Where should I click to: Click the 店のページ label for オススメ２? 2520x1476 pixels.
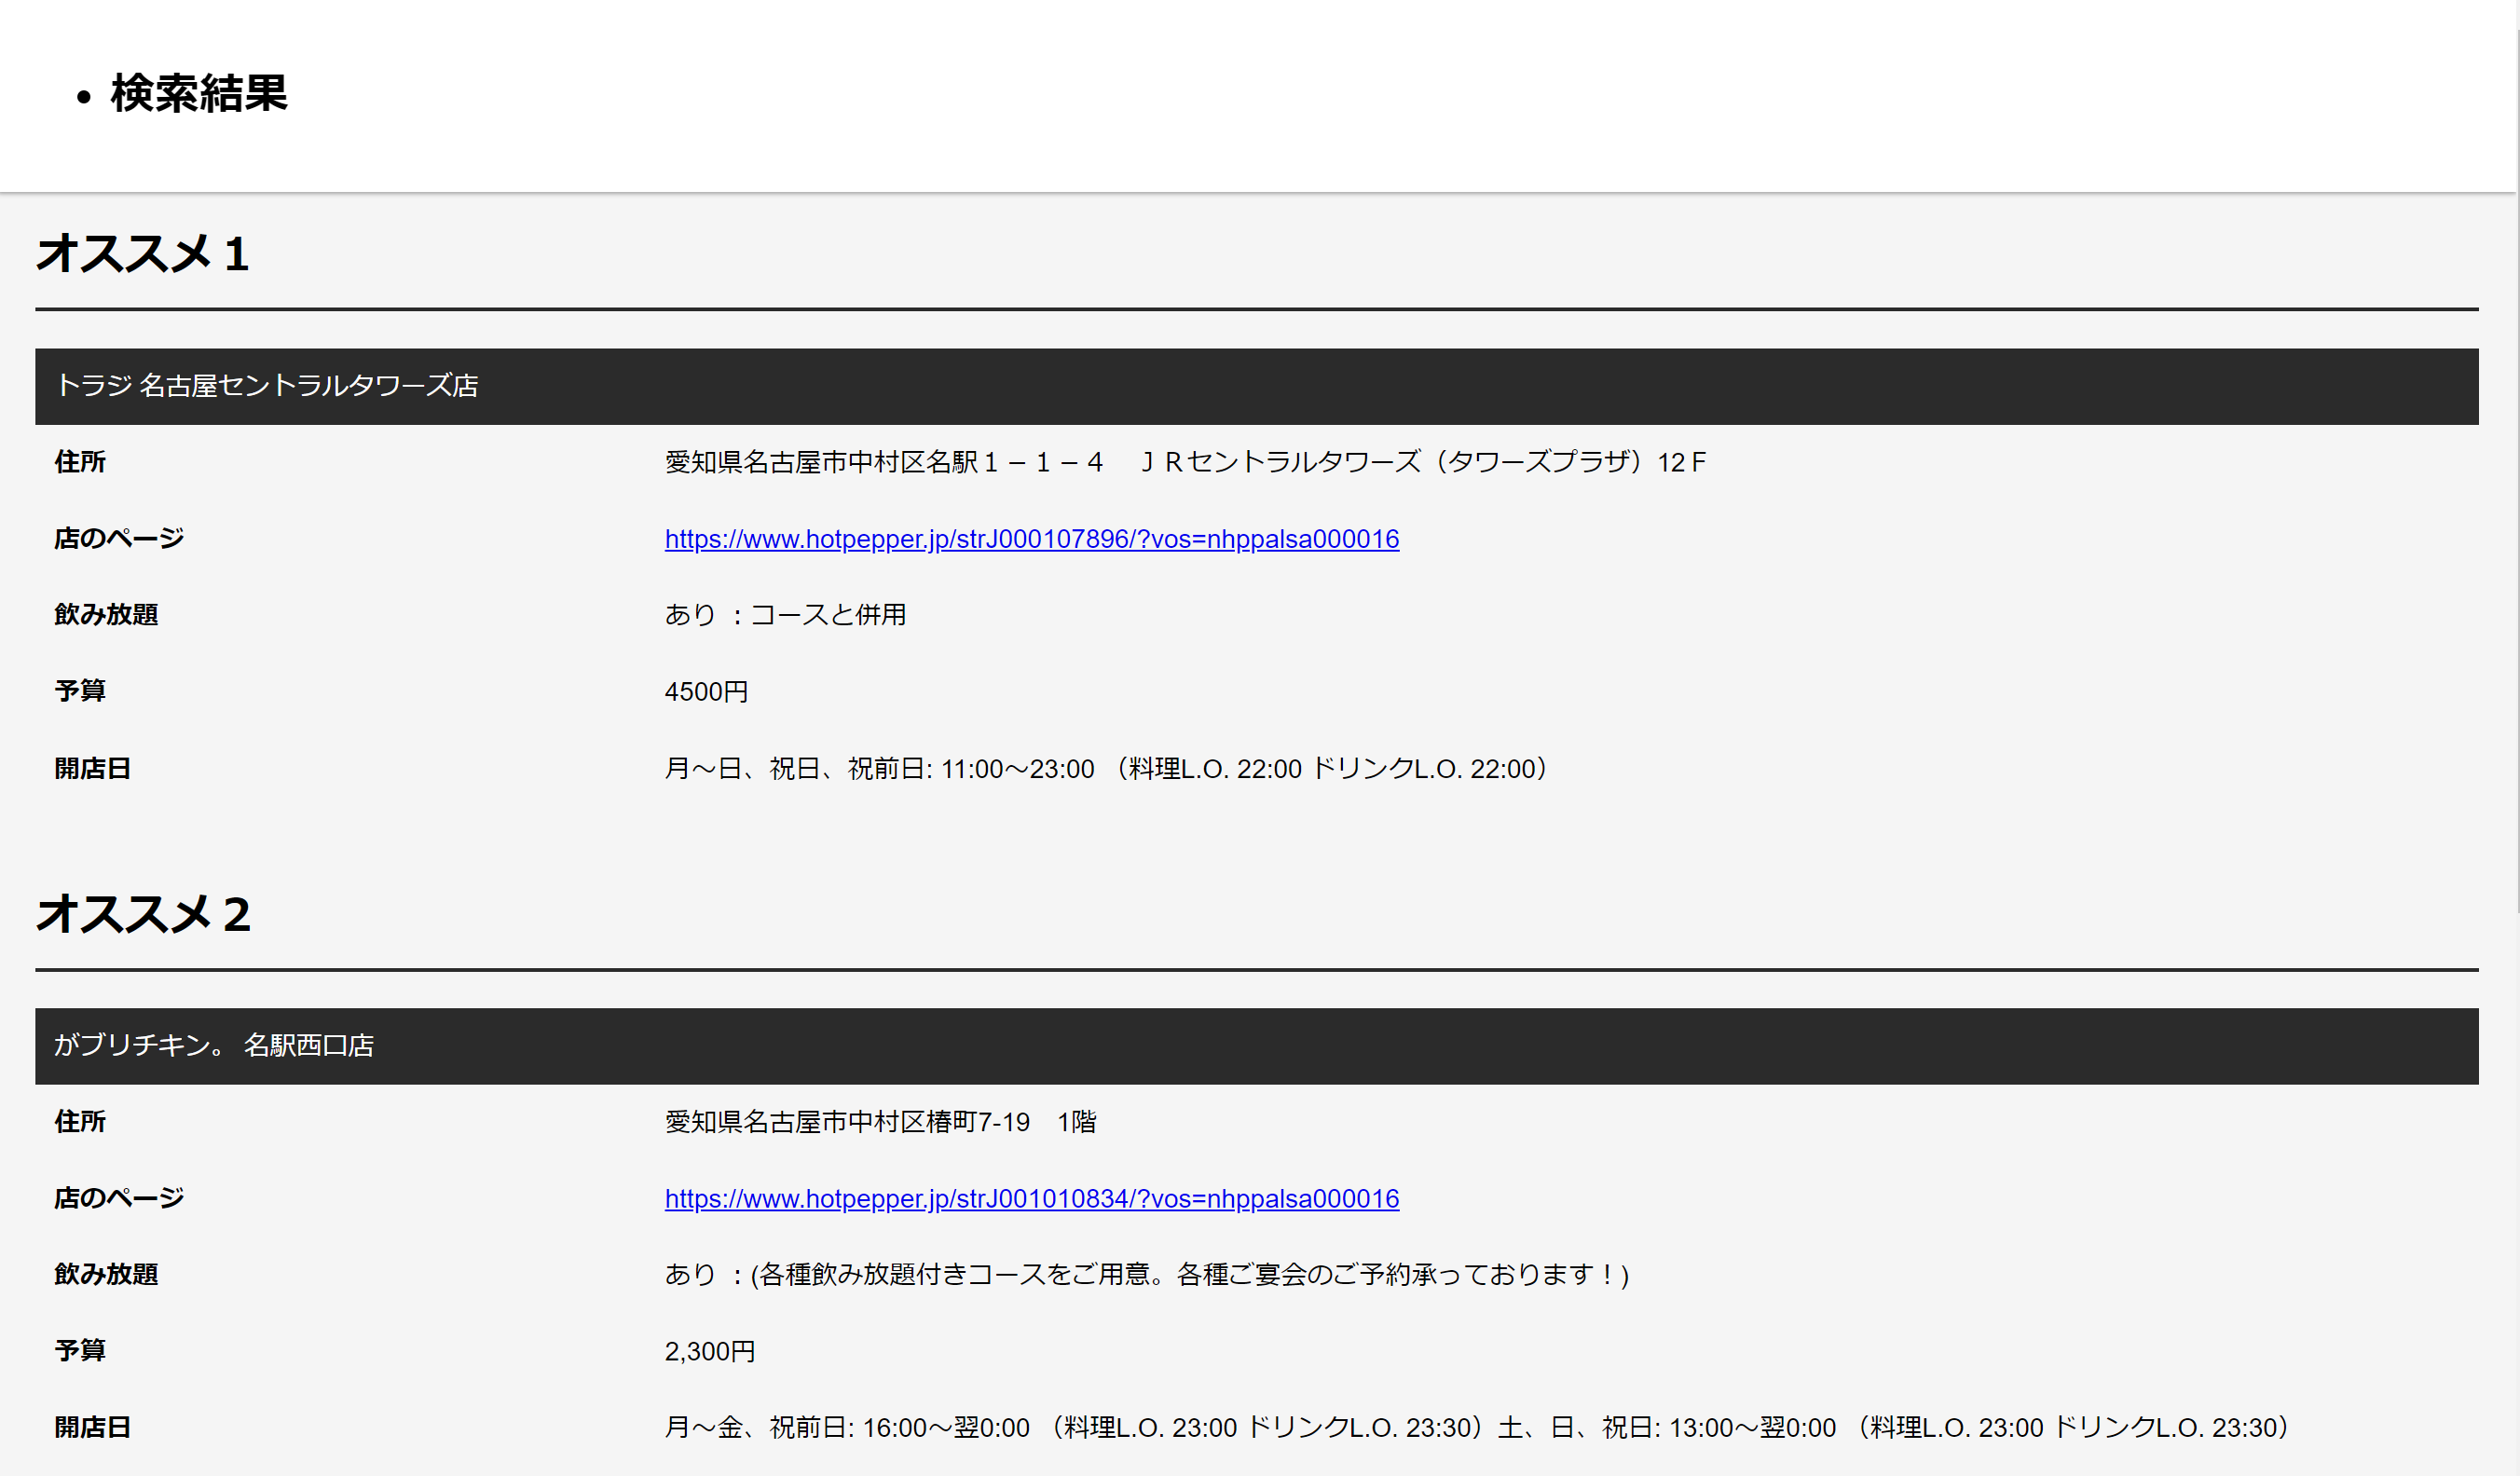click(118, 1198)
